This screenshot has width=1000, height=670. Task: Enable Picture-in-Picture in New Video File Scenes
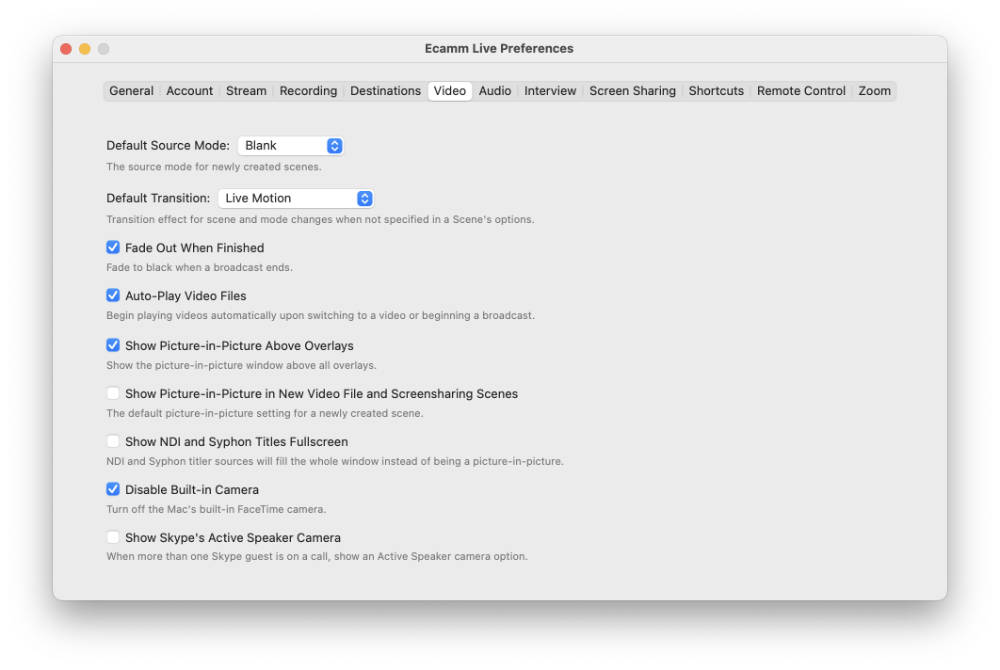pos(113,394)
